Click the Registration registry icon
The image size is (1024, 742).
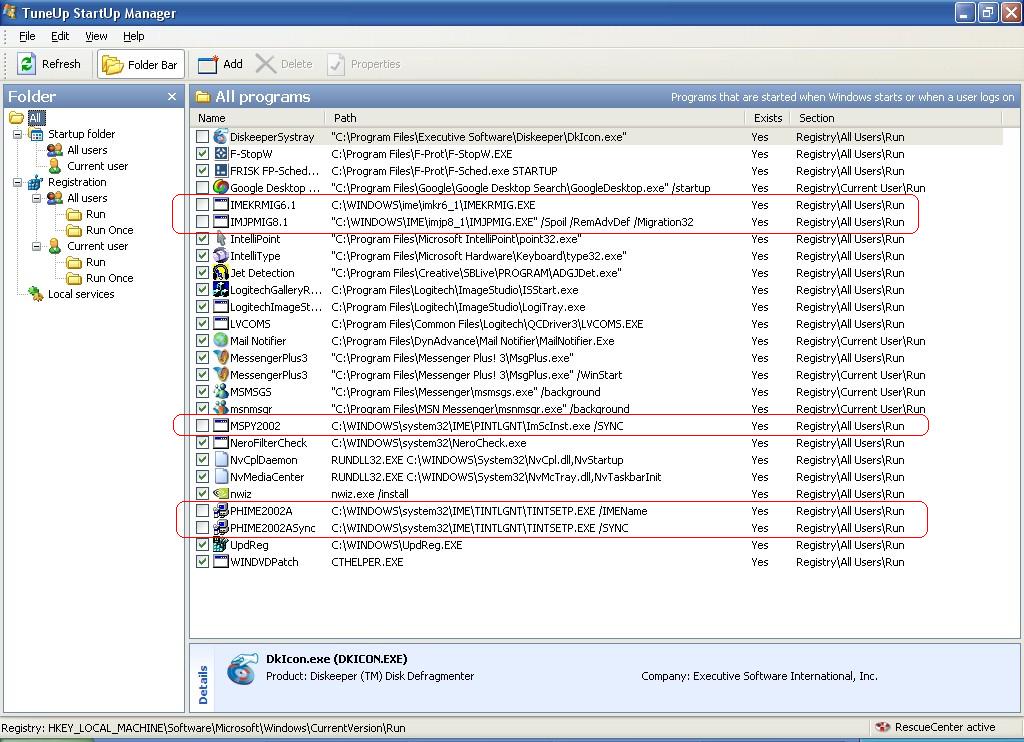click(35, 182)
